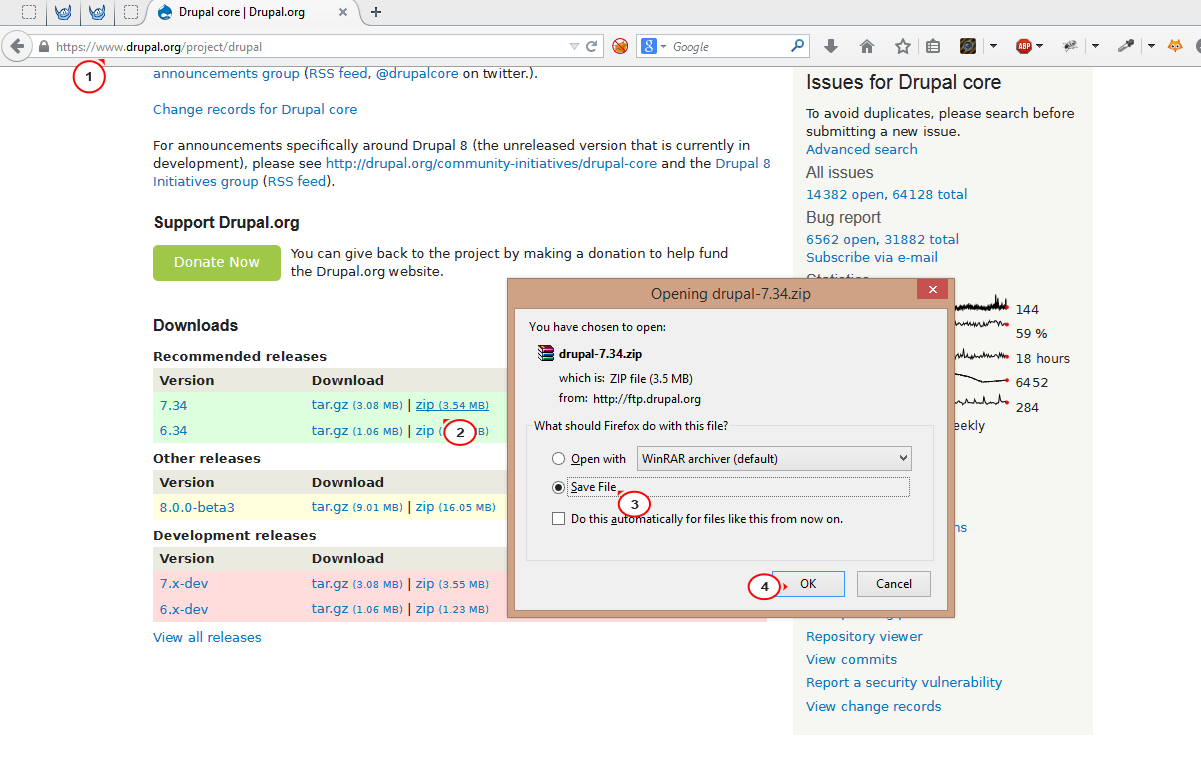Focus the URL address bar
Screen dimensions: 1201x760
[310, 46]
